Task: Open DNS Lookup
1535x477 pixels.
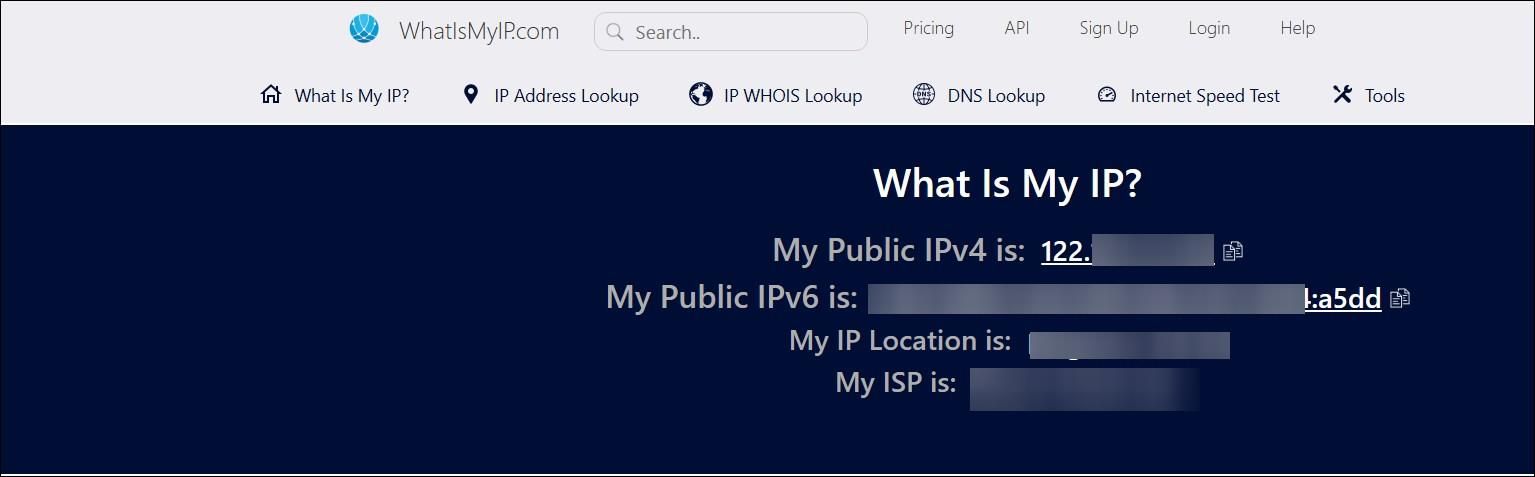Action: click(x=996, y=96)
